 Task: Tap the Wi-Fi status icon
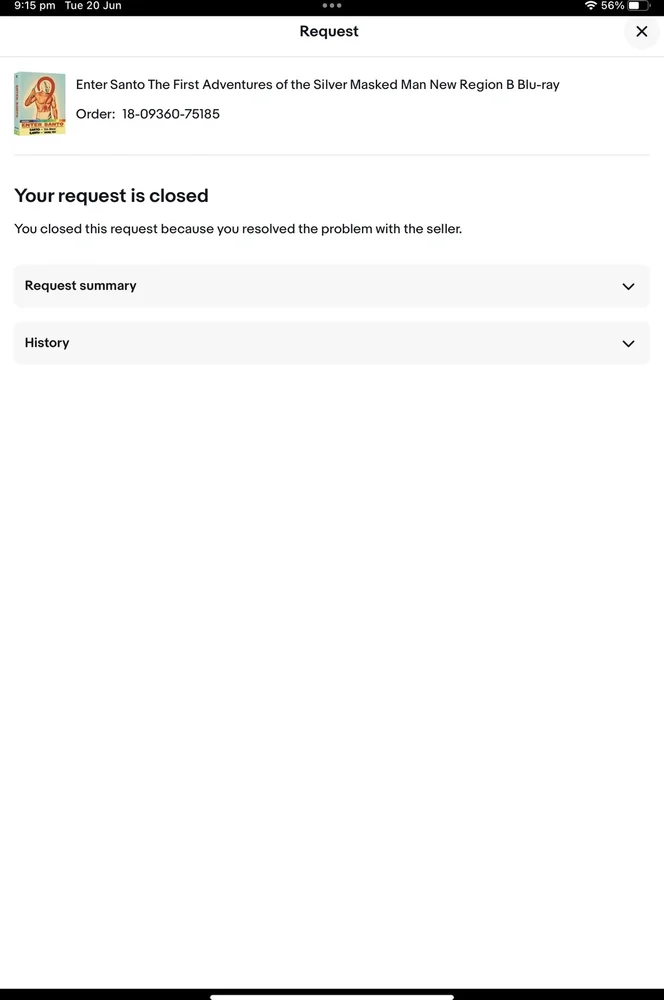[590, 6]
